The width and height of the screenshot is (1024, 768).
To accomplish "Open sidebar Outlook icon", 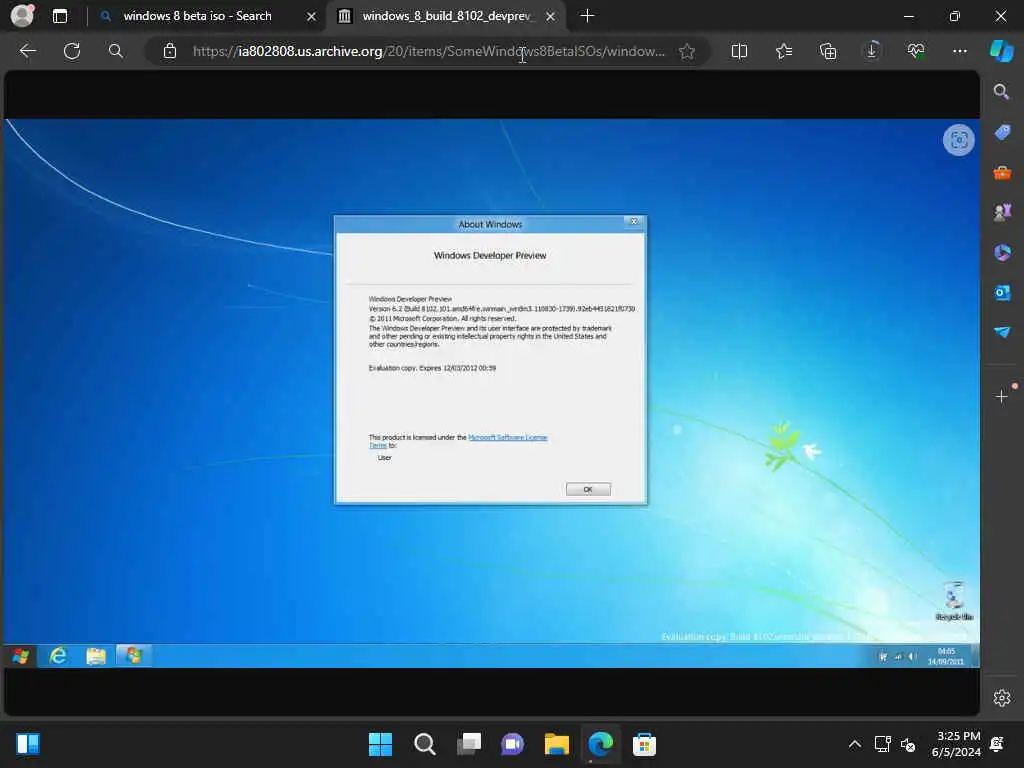I will point(1002,292).
